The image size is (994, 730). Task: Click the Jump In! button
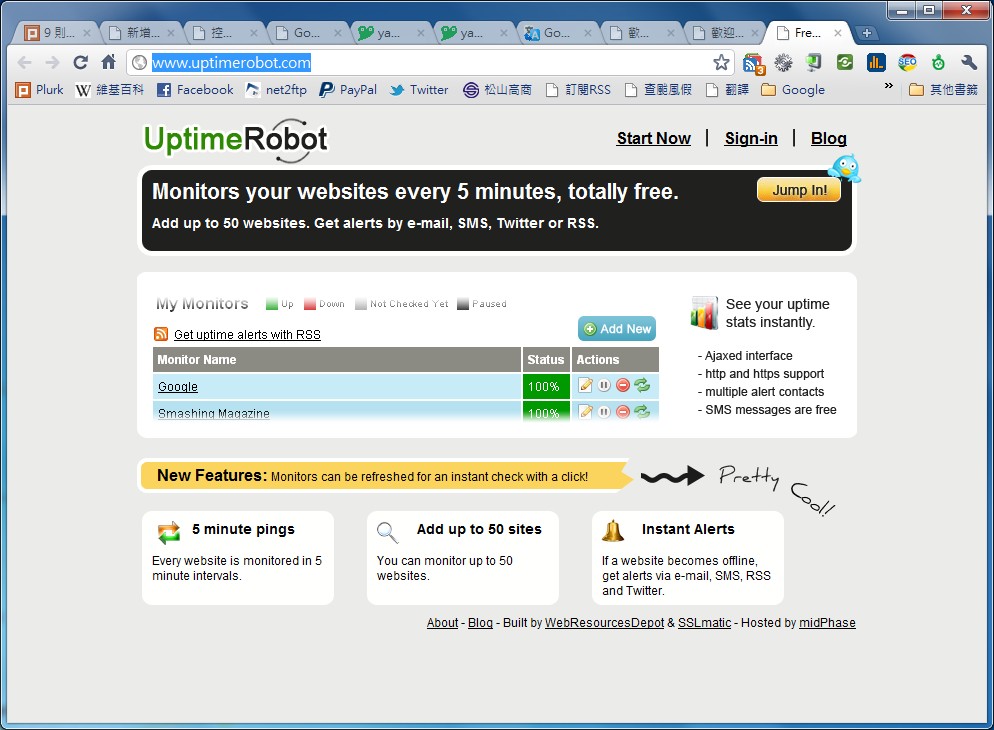click(x=799, y=190)
